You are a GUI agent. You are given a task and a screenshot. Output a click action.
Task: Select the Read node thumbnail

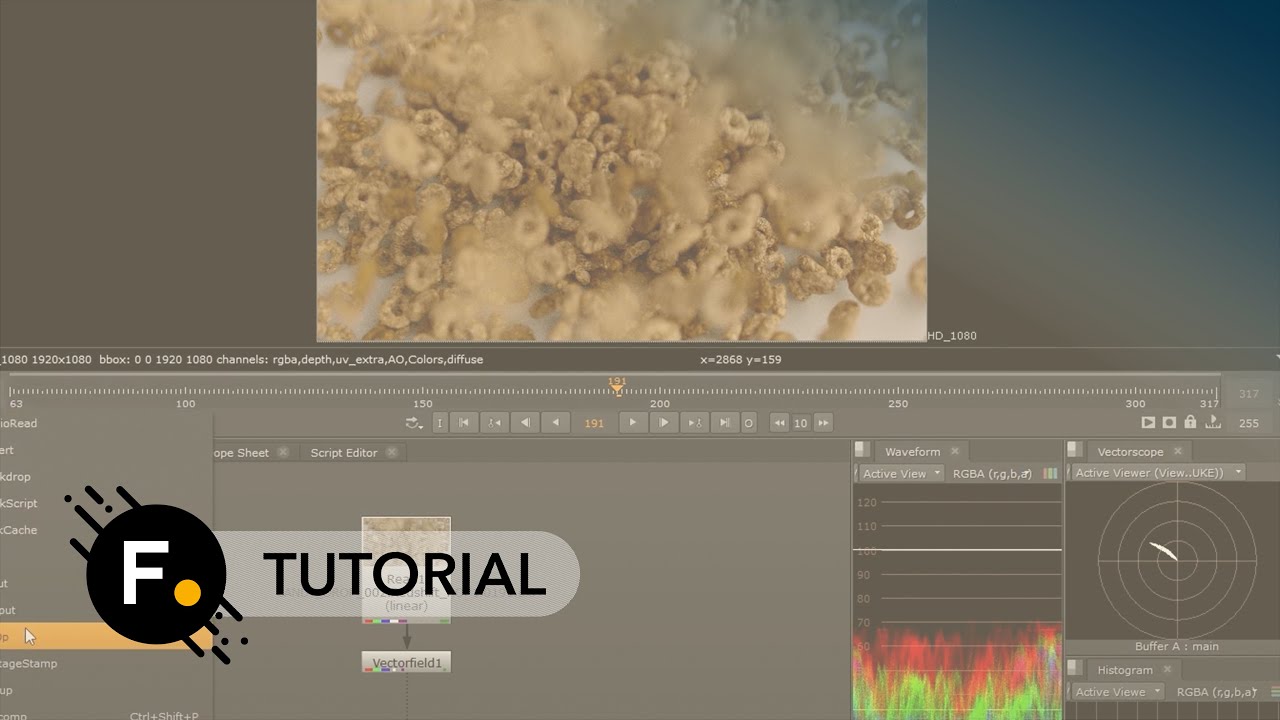pyautogui.click(x=406, y=570)
